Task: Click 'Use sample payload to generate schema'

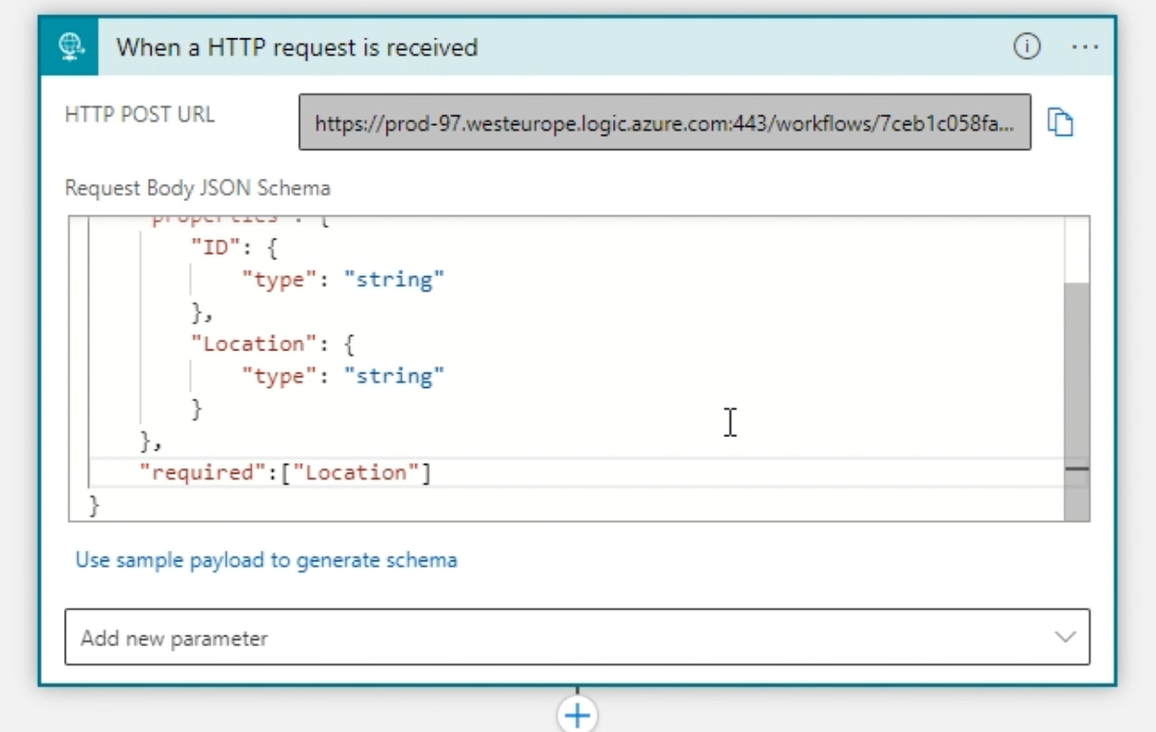Action: (x=266, y=560)
